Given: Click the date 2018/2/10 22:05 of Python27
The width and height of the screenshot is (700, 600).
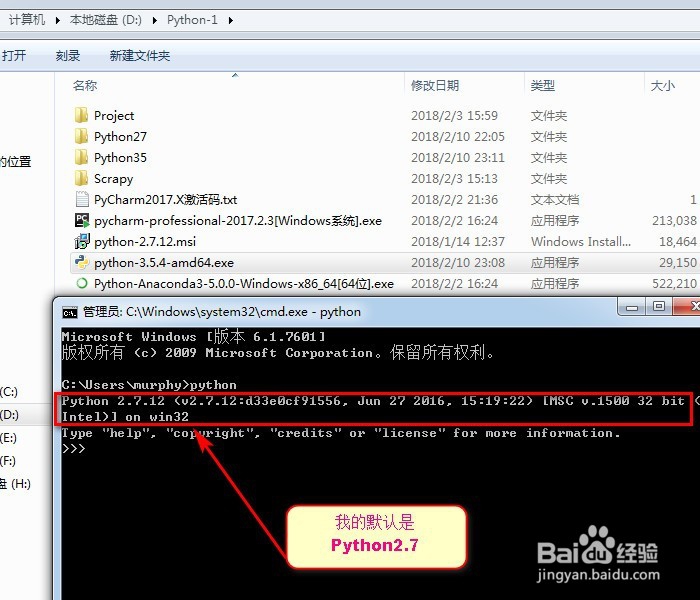Looking at the screenshot, I should (458, 137).
